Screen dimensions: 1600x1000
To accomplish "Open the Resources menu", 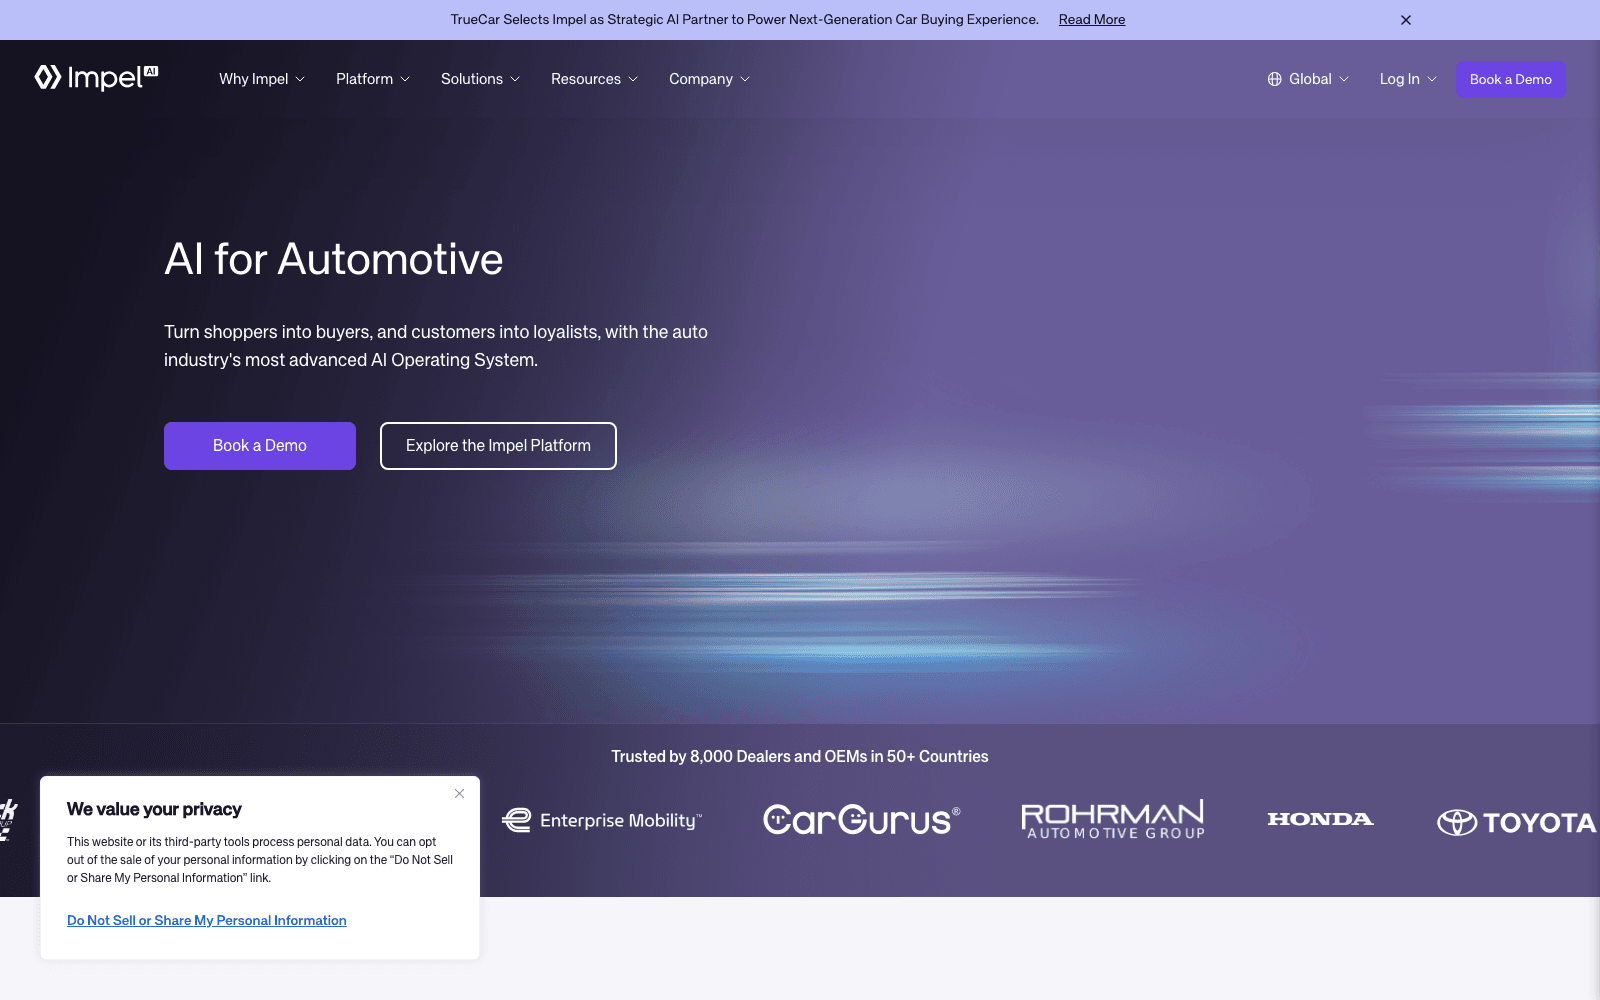I will point(595,79).
